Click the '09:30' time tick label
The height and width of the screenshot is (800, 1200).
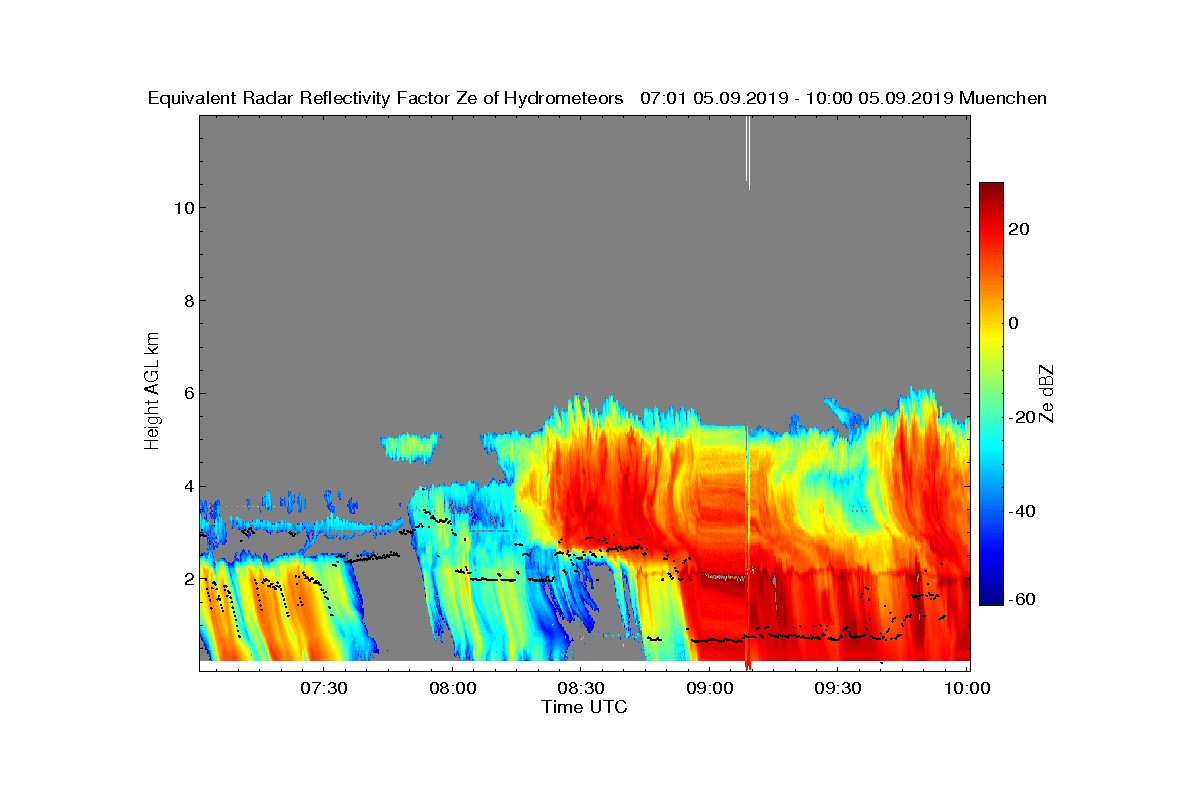point(839,688)
